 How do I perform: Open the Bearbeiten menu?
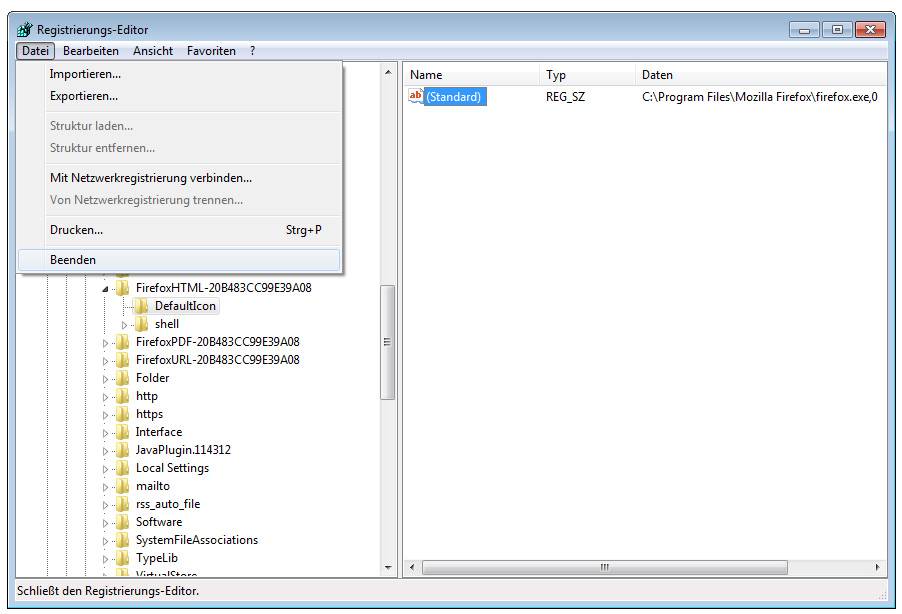coord(90,51)
